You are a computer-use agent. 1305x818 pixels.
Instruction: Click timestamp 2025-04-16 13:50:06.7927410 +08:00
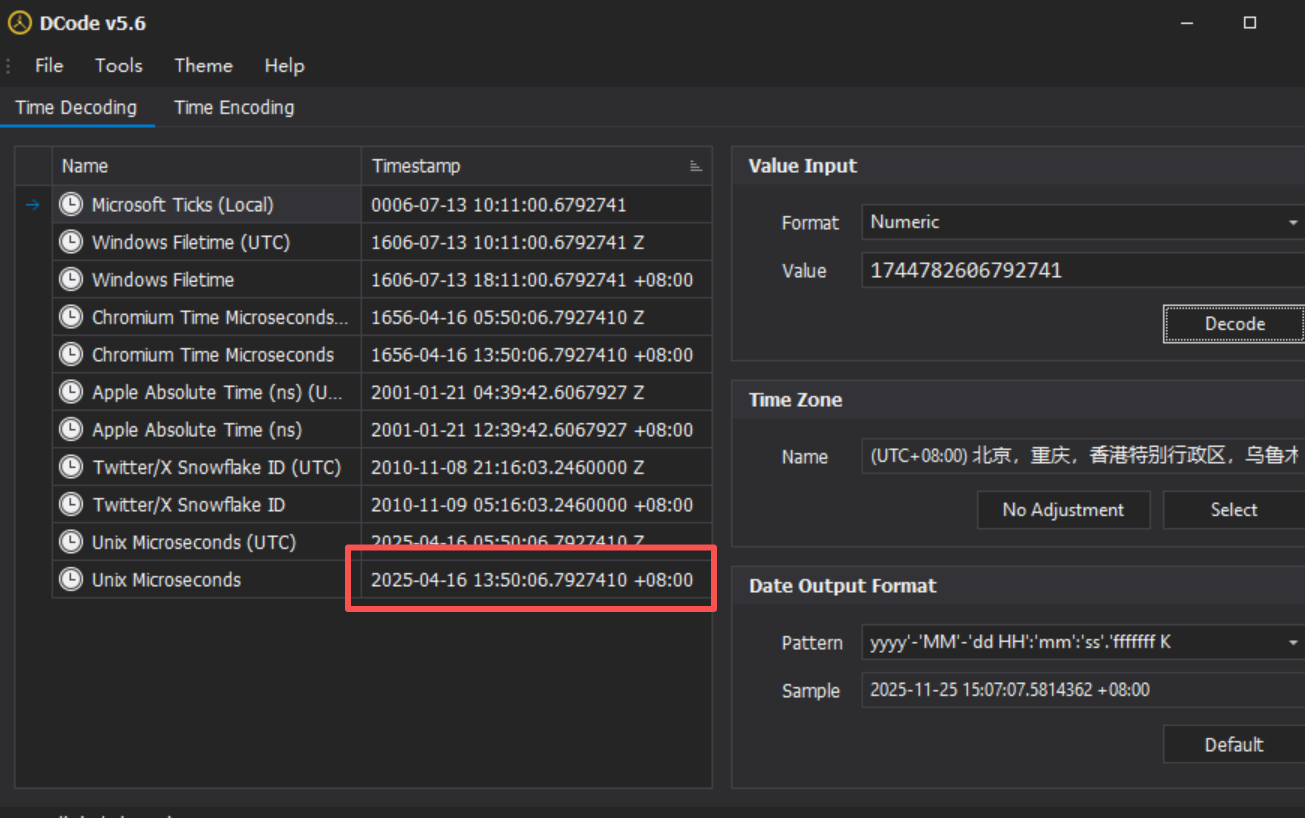[532, 581]
